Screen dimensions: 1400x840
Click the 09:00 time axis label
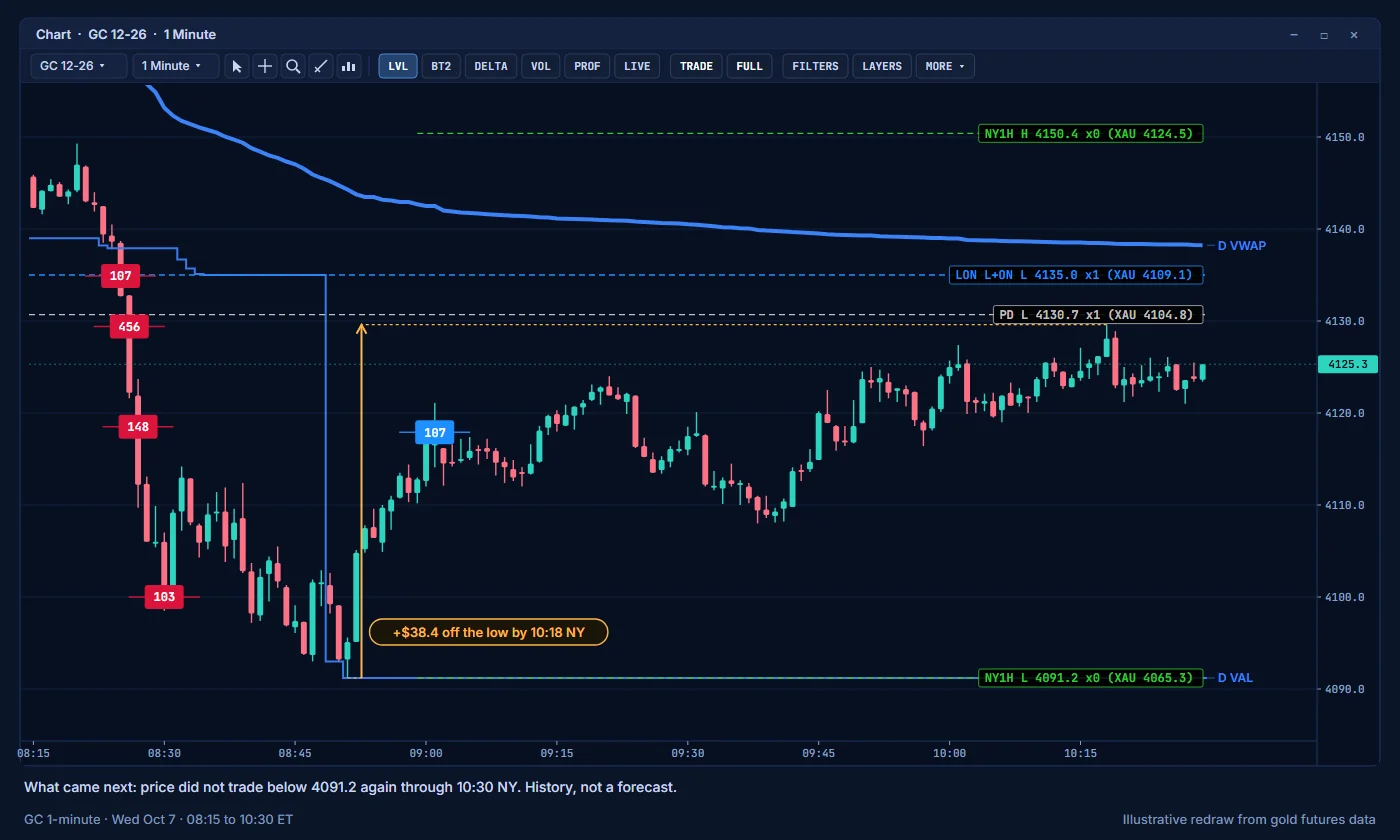tap(426, 753)
